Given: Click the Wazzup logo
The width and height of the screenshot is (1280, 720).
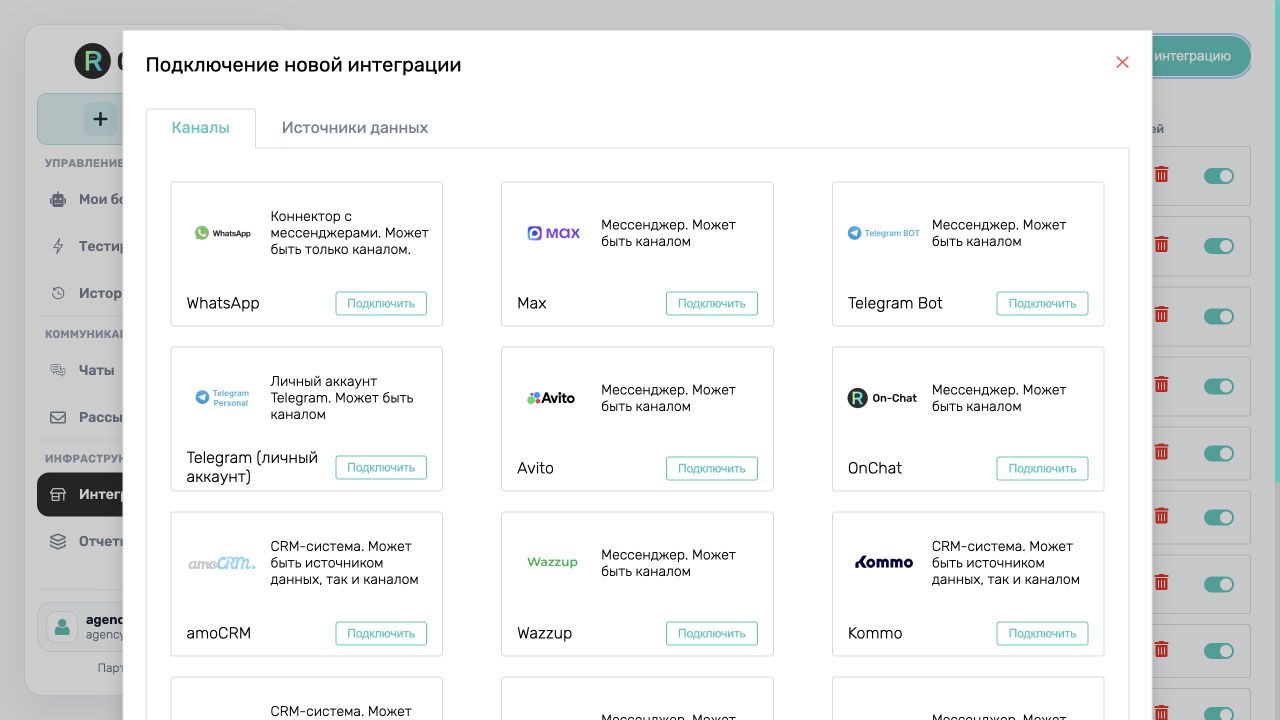Looking at the screenshot, I should (553, 562).
